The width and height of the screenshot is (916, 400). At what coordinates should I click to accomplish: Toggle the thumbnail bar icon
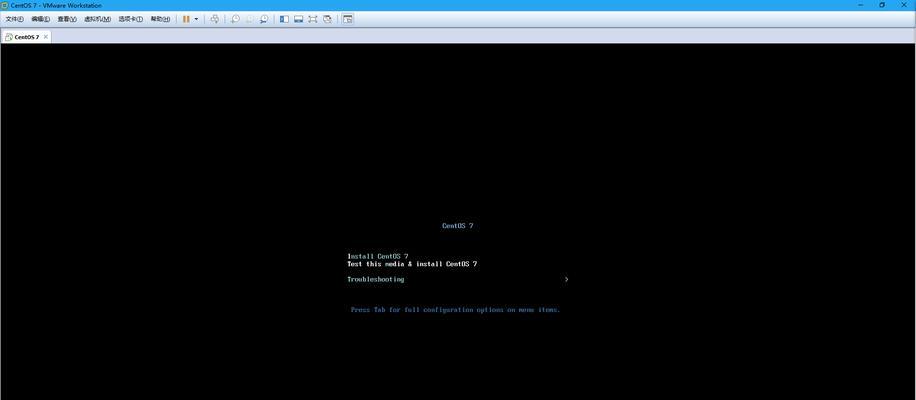click(x=299, y=19)
